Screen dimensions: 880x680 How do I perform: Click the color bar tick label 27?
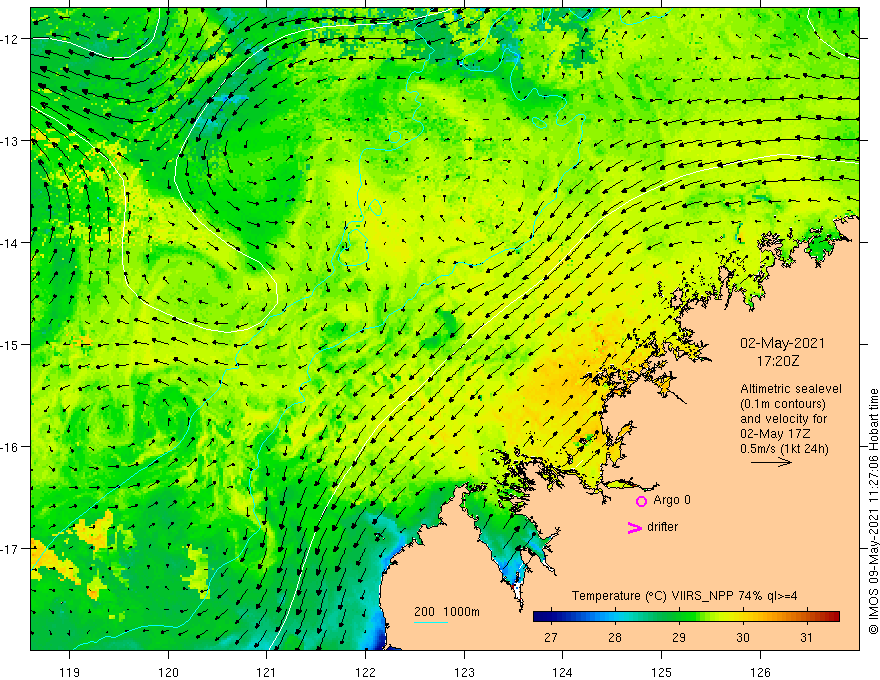[551, 637]
